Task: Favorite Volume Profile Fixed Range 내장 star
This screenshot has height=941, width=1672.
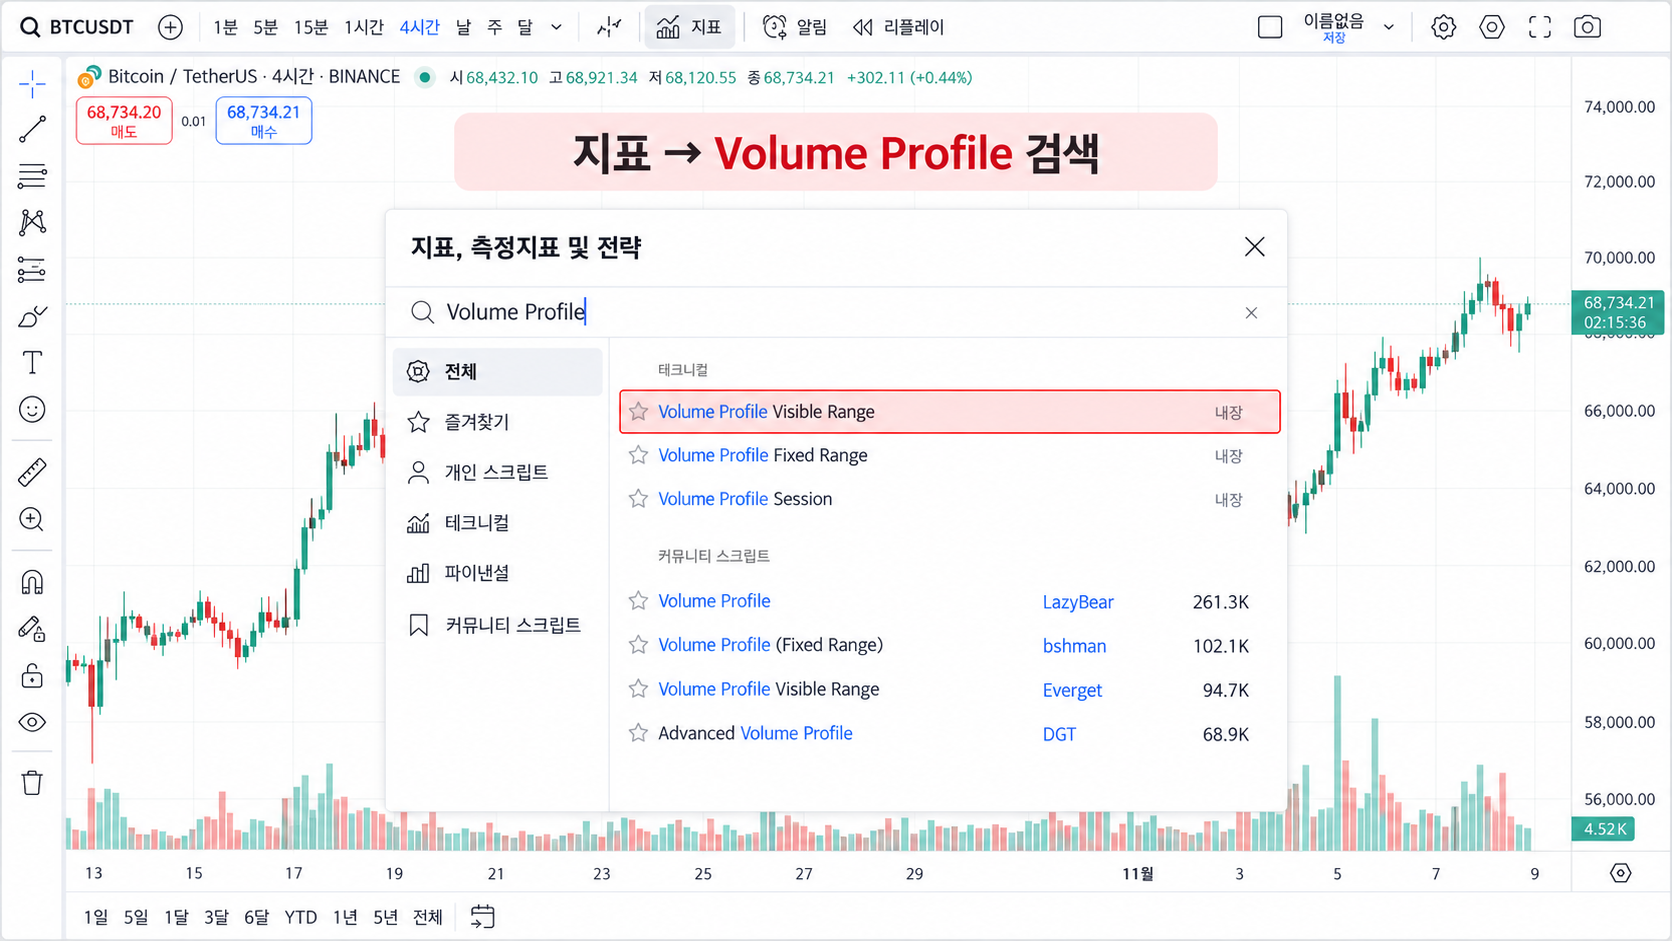Action: click(638, 455)
